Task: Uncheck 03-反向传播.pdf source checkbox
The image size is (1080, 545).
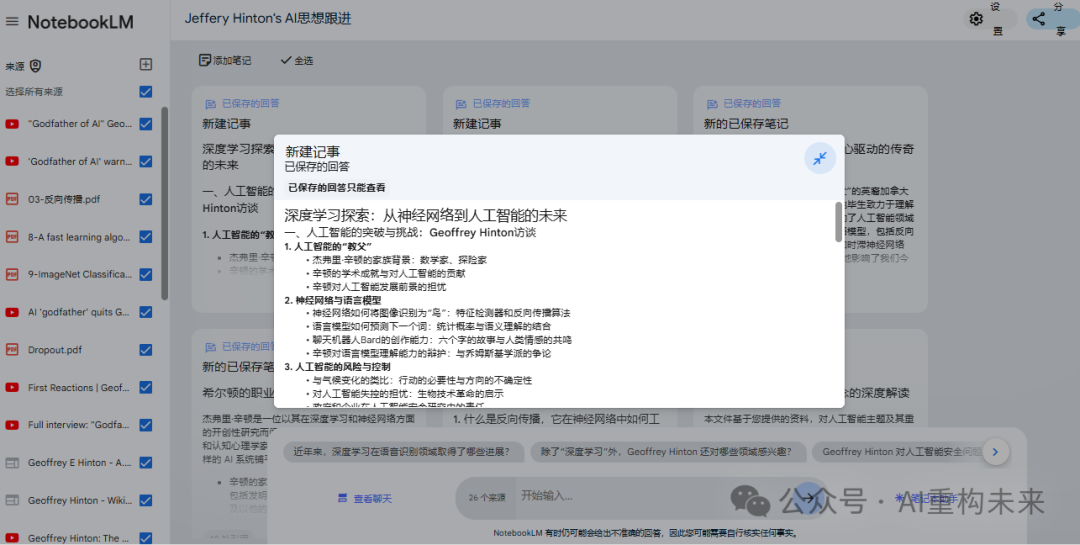Action: [x=145, y=199]
